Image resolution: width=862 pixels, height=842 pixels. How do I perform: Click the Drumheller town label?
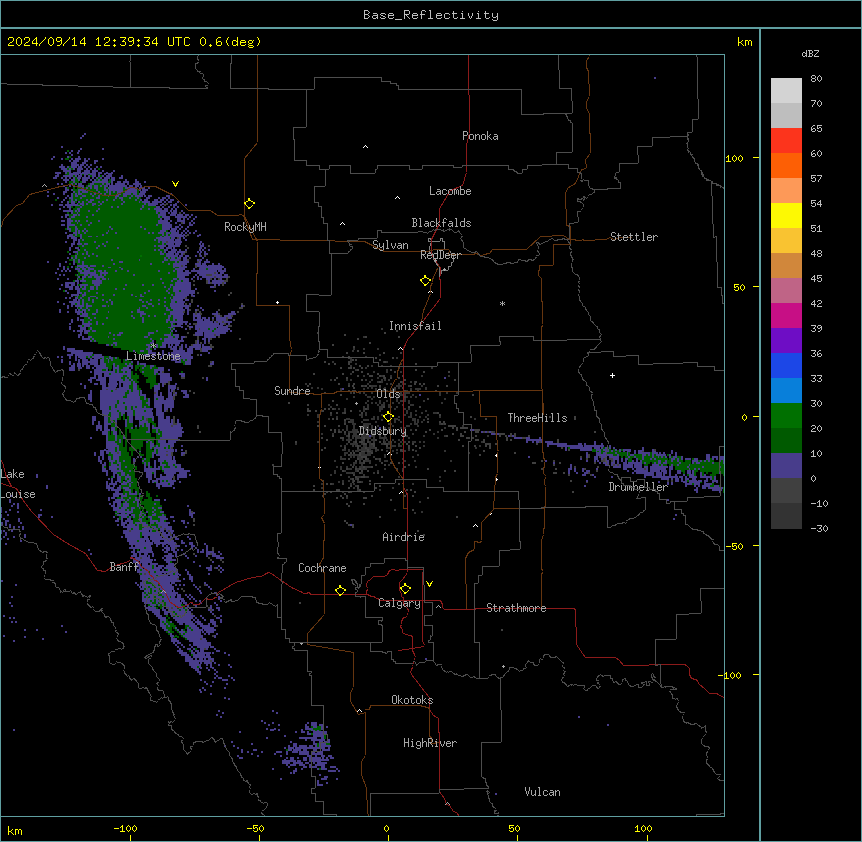coord(638,487)
